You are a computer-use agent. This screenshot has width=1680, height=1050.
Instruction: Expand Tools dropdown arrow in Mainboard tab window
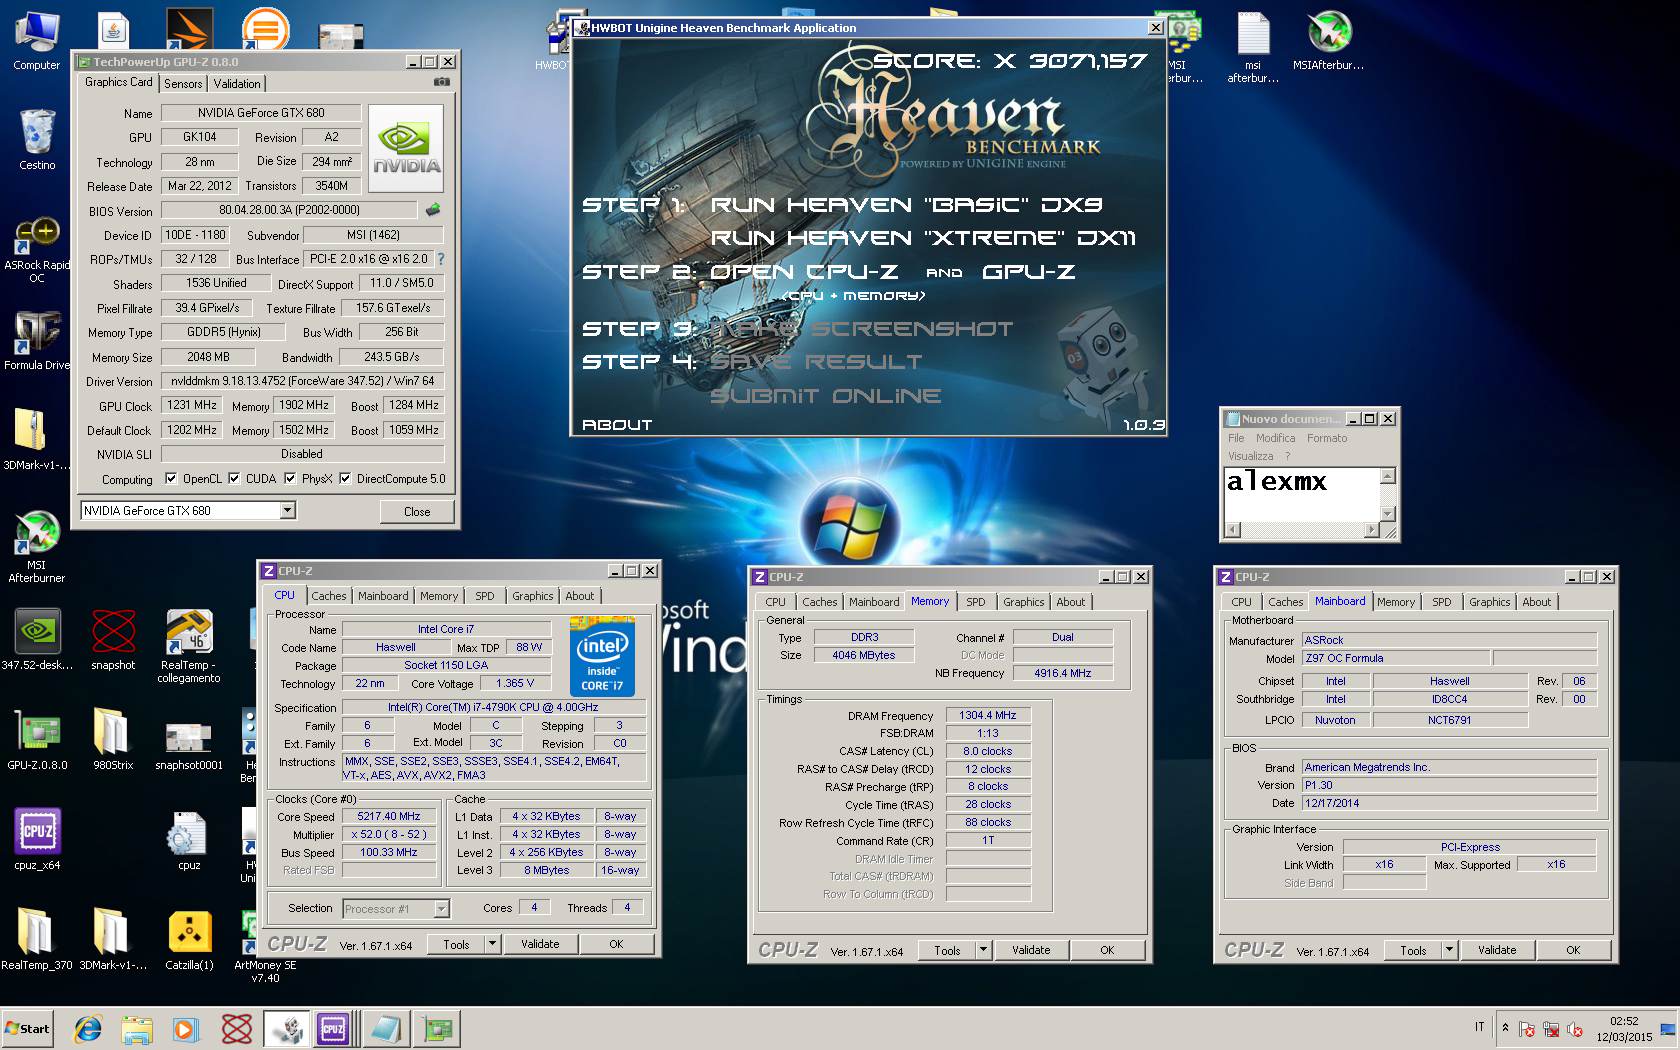(1450, 950)
